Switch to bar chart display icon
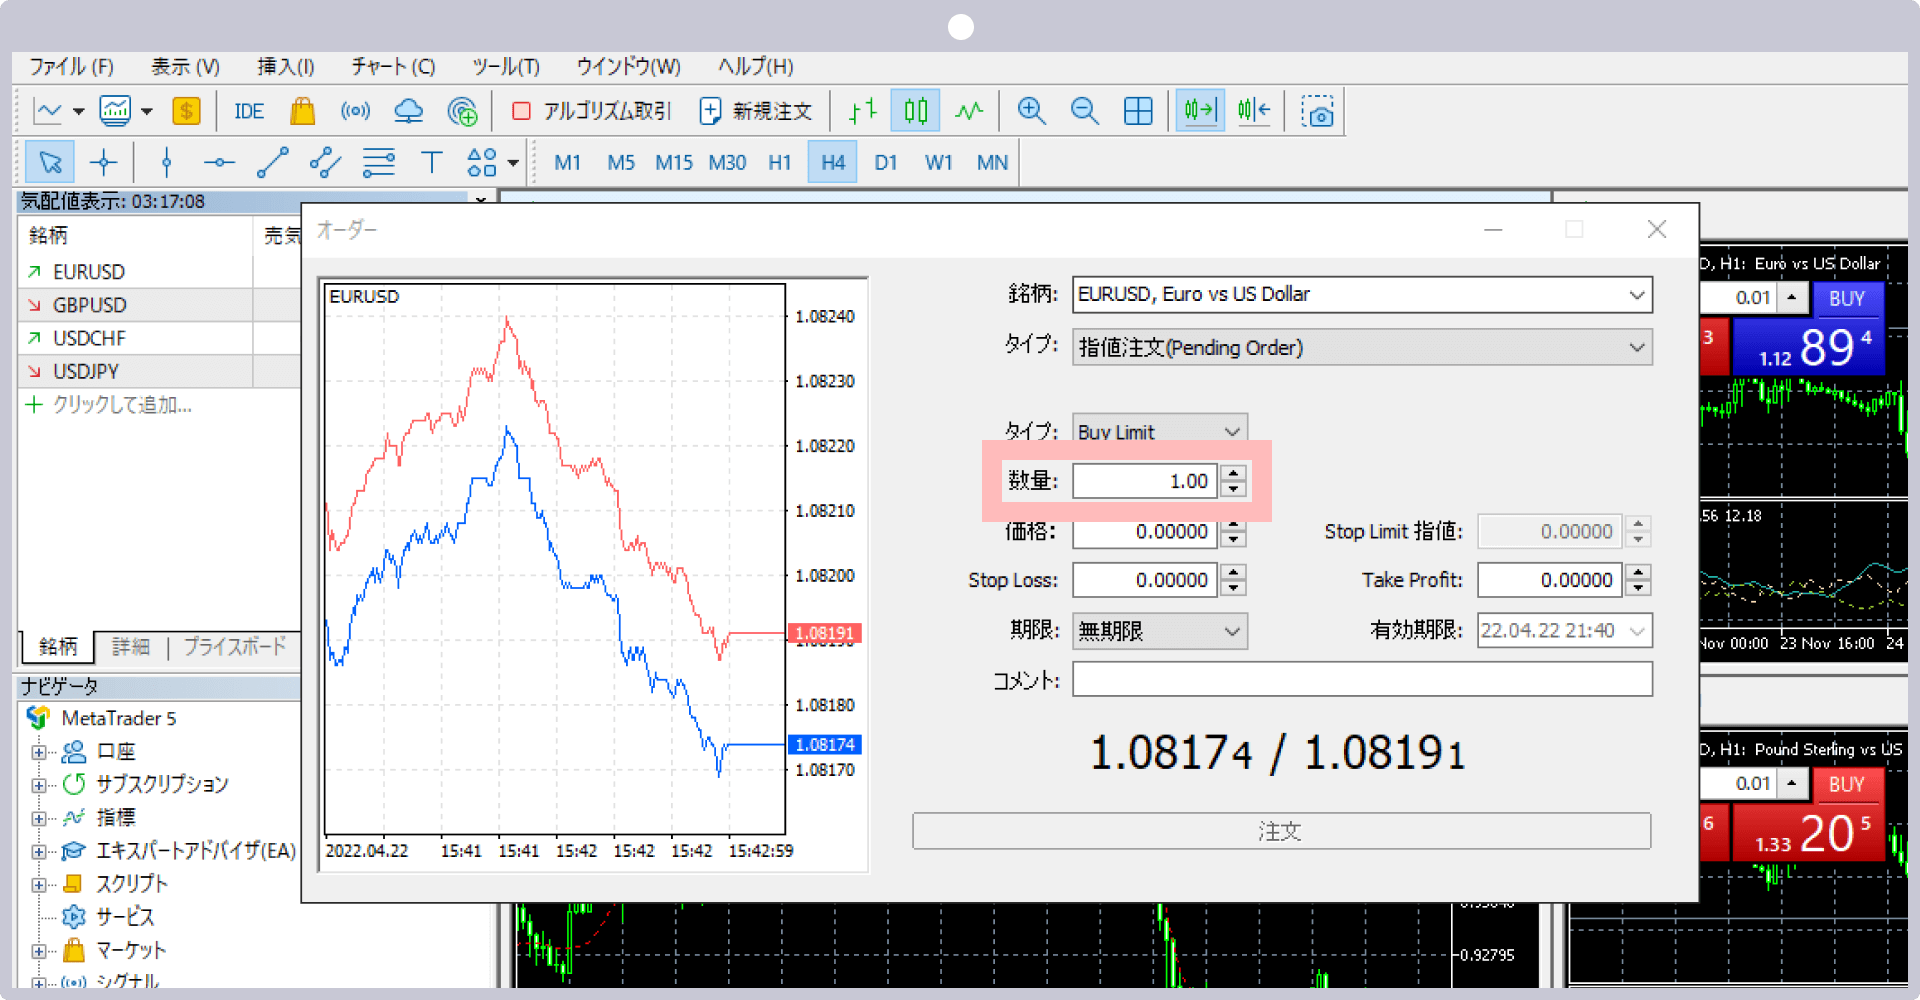 [x=862, y=111]
